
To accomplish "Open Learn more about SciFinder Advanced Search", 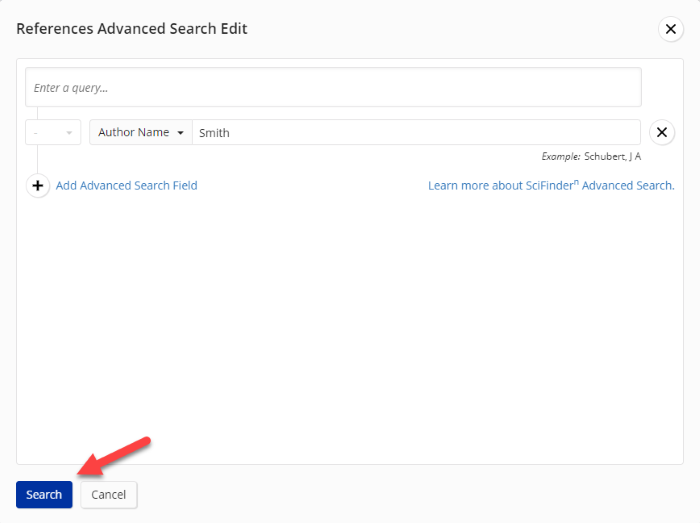I will click(551, 185).
